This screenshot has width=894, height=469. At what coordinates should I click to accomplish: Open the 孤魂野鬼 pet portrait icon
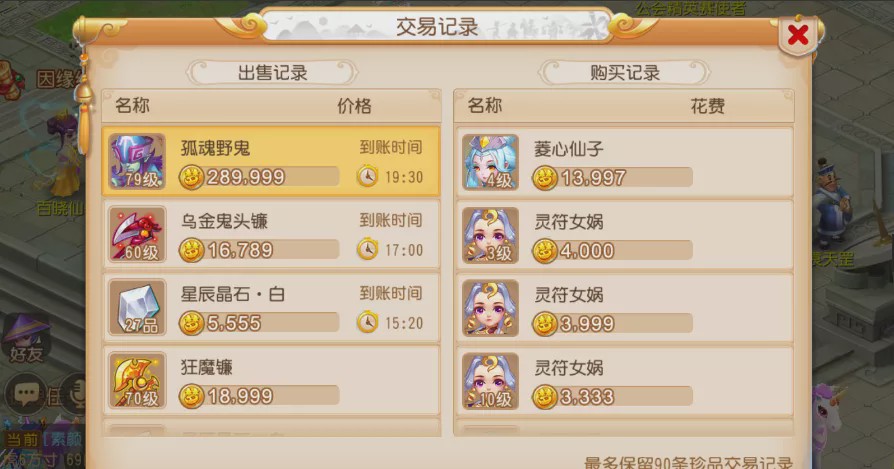pyautogui.click(x=137, y=161)
